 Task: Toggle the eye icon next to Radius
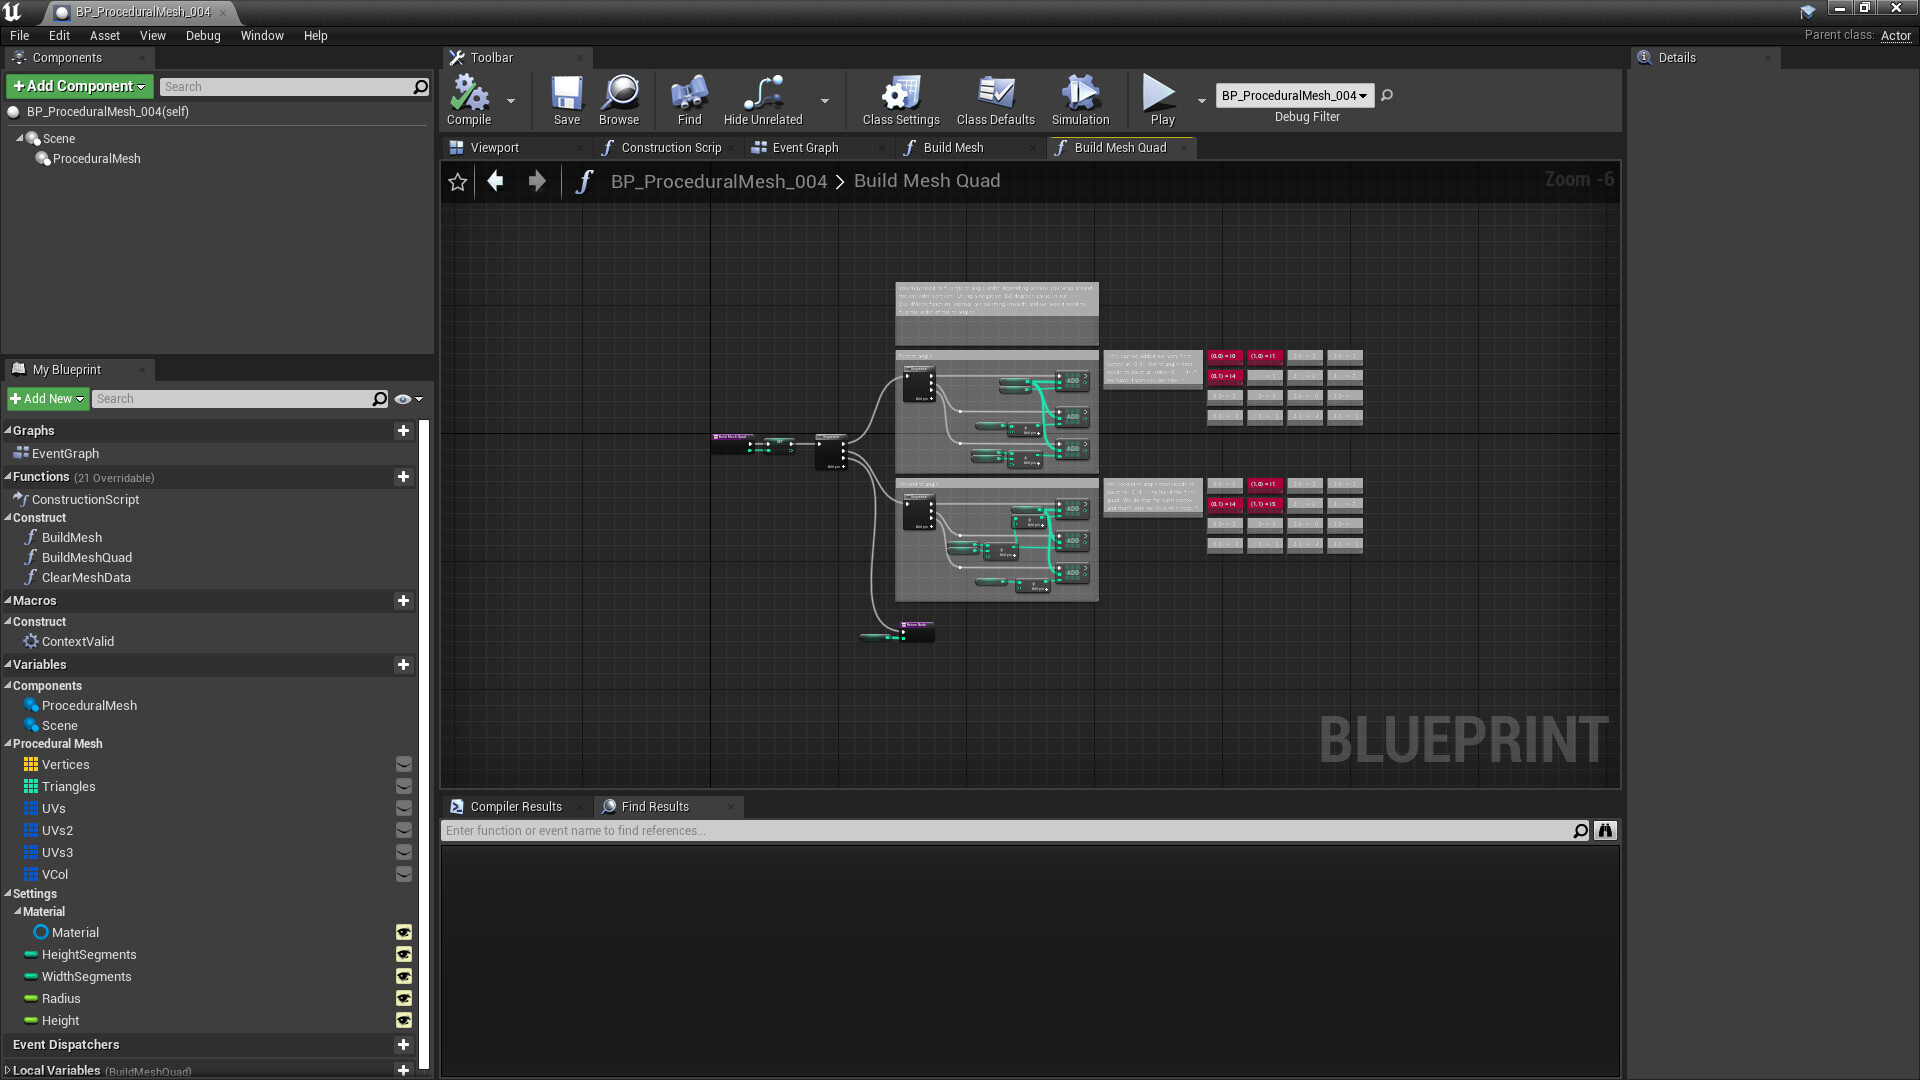403,998
